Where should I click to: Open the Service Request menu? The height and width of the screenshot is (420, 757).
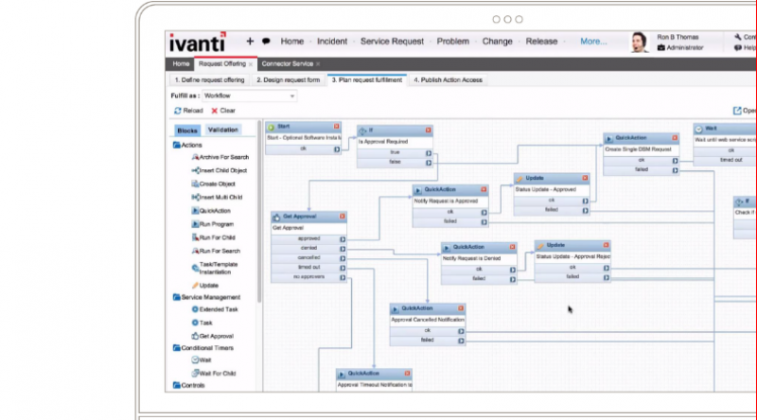pos(392,42)
